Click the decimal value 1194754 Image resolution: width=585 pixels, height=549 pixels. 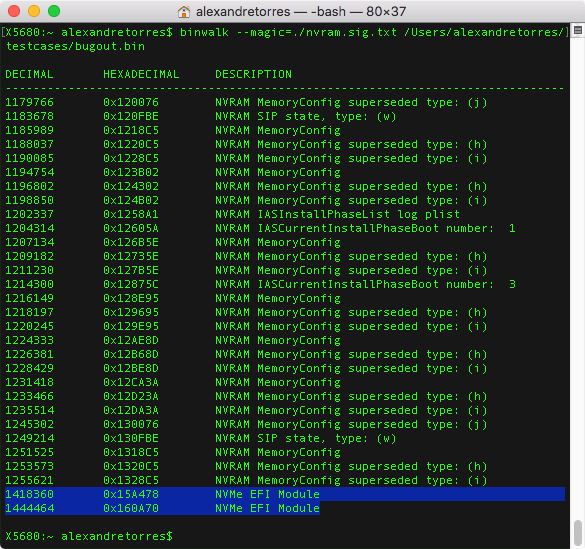tap(29, 172)
